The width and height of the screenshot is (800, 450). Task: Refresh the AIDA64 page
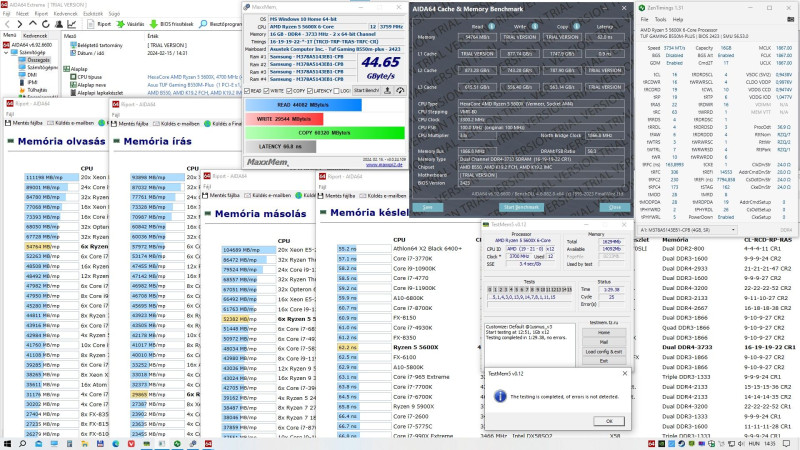(45, 24)
